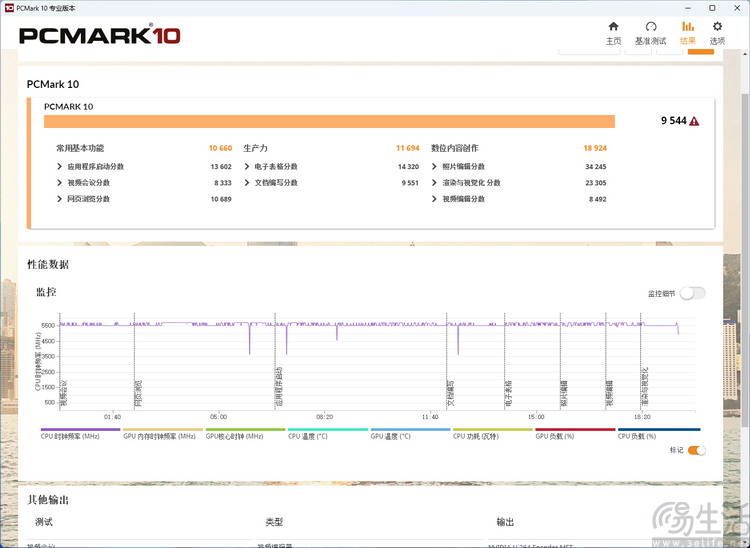Expand 文档编写分数 row

point(247,183)
